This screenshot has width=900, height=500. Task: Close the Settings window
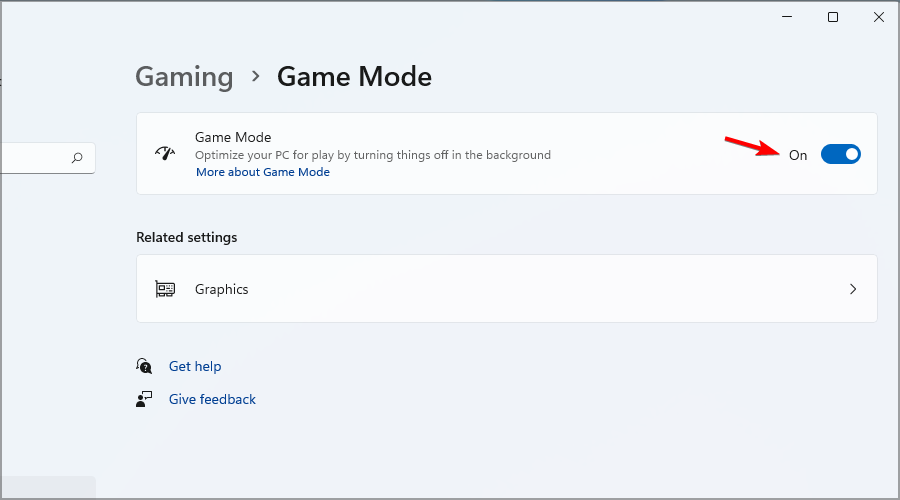click(x=879, y=17)
